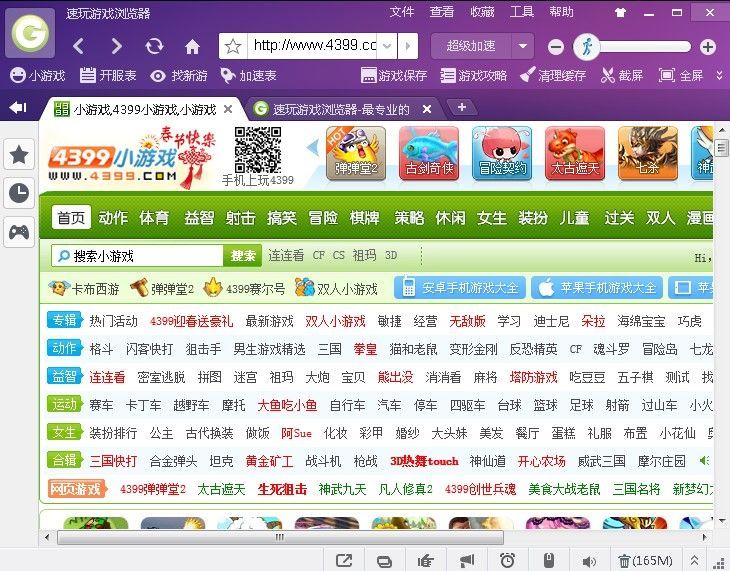The height and width of the screenshot is (571, 730).
Task: Open history clock in left sidebar
Action: [x=19, y=193]
